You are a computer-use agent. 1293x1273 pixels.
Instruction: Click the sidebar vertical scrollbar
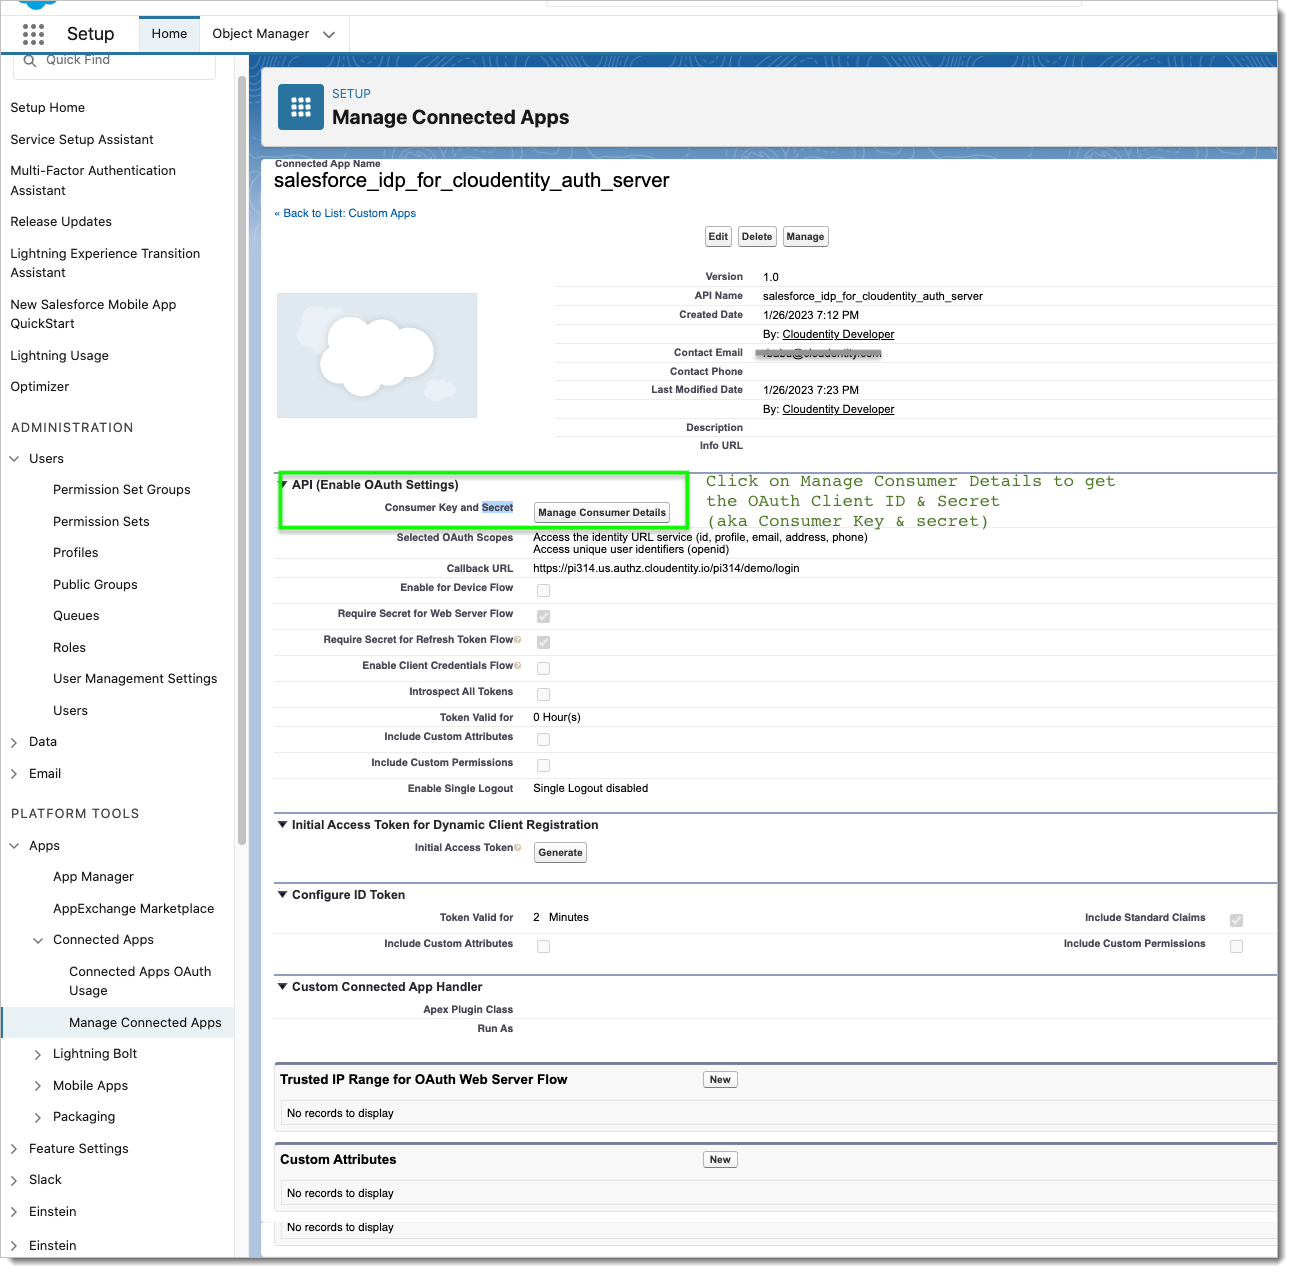[x=242, y=460]
